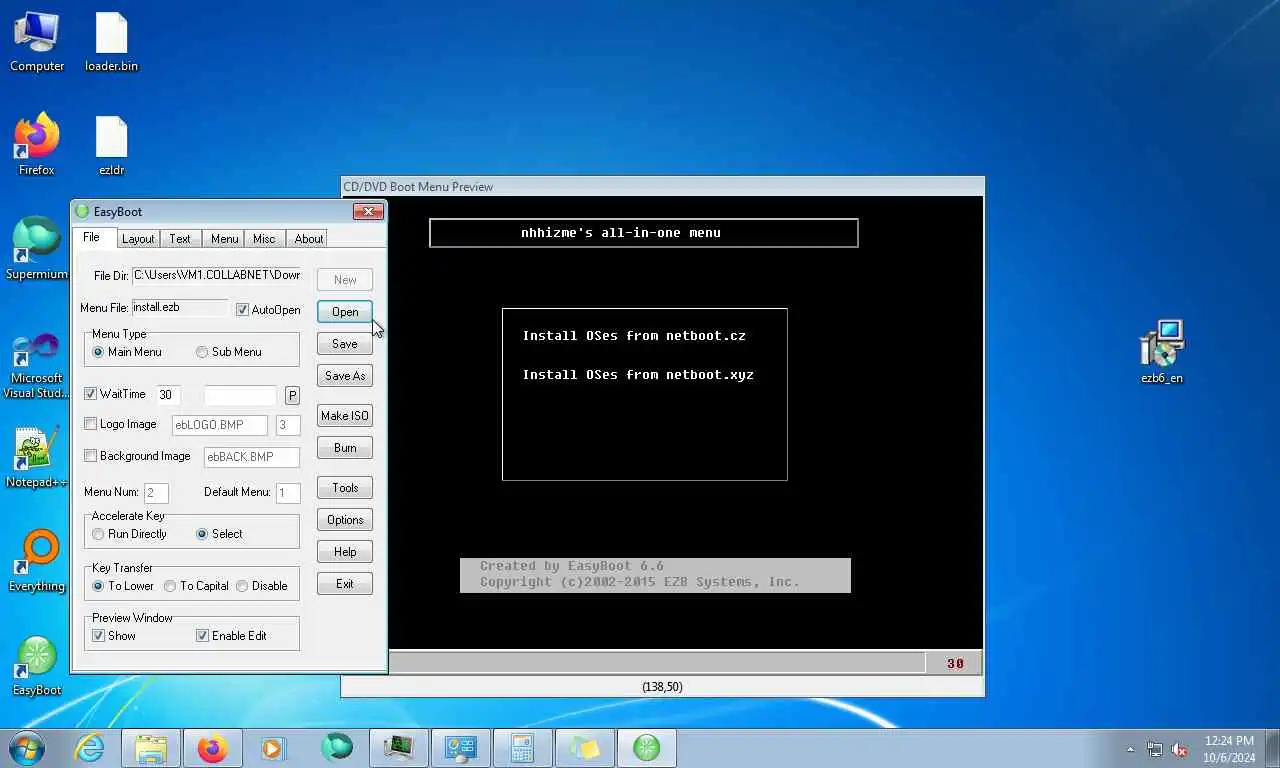Click the Open button

(x=345, y=312)
